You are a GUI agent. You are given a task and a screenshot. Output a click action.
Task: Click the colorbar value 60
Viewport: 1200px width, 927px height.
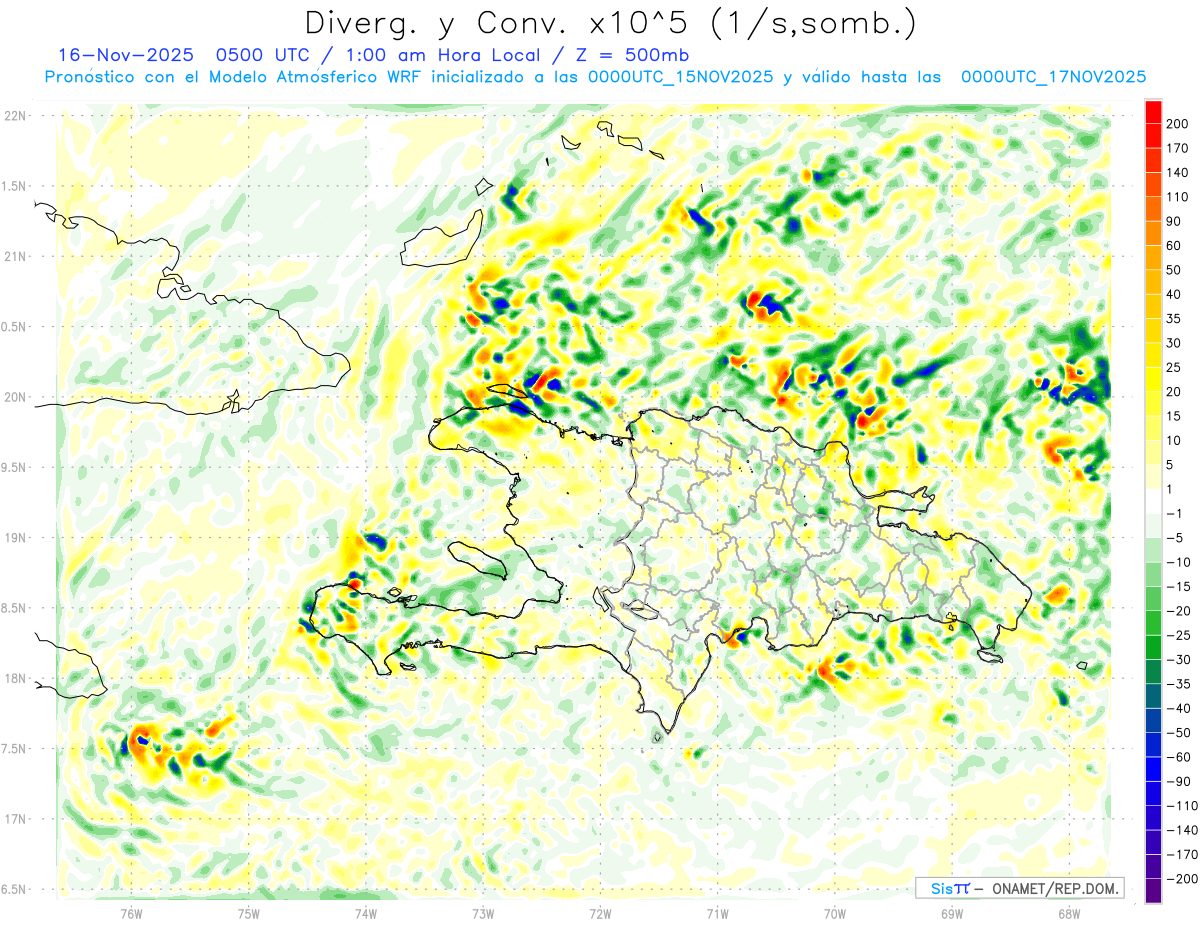tap(1175, 245)
